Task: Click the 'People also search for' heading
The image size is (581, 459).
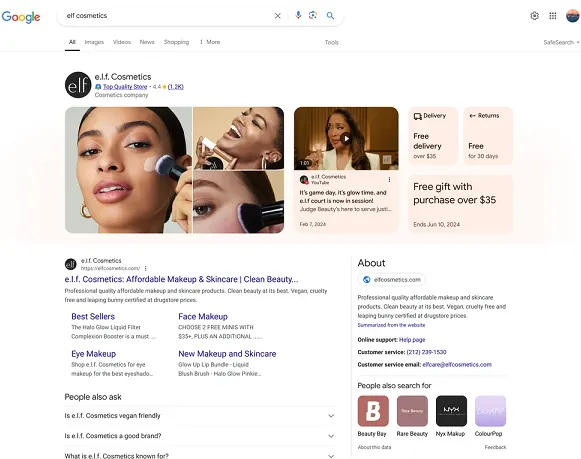Action: tap(394, 386)
